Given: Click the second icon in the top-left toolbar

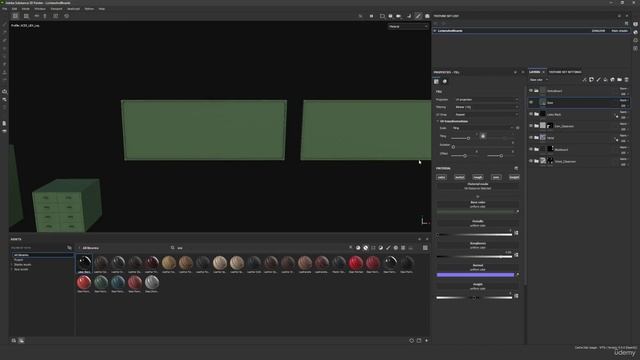Looking at the screenshot, I should pyautogui.click(x=26, y=16).
